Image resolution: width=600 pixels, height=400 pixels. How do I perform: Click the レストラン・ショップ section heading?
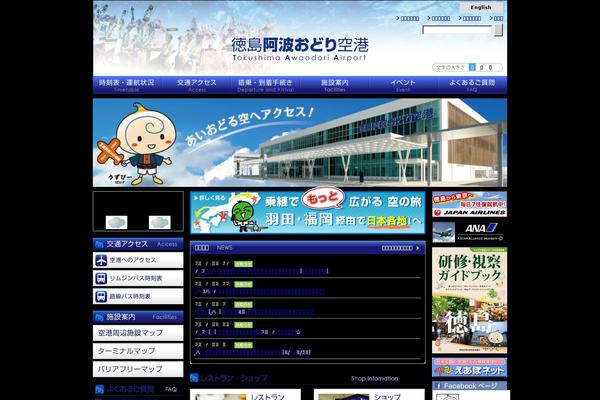coord(233,378)
